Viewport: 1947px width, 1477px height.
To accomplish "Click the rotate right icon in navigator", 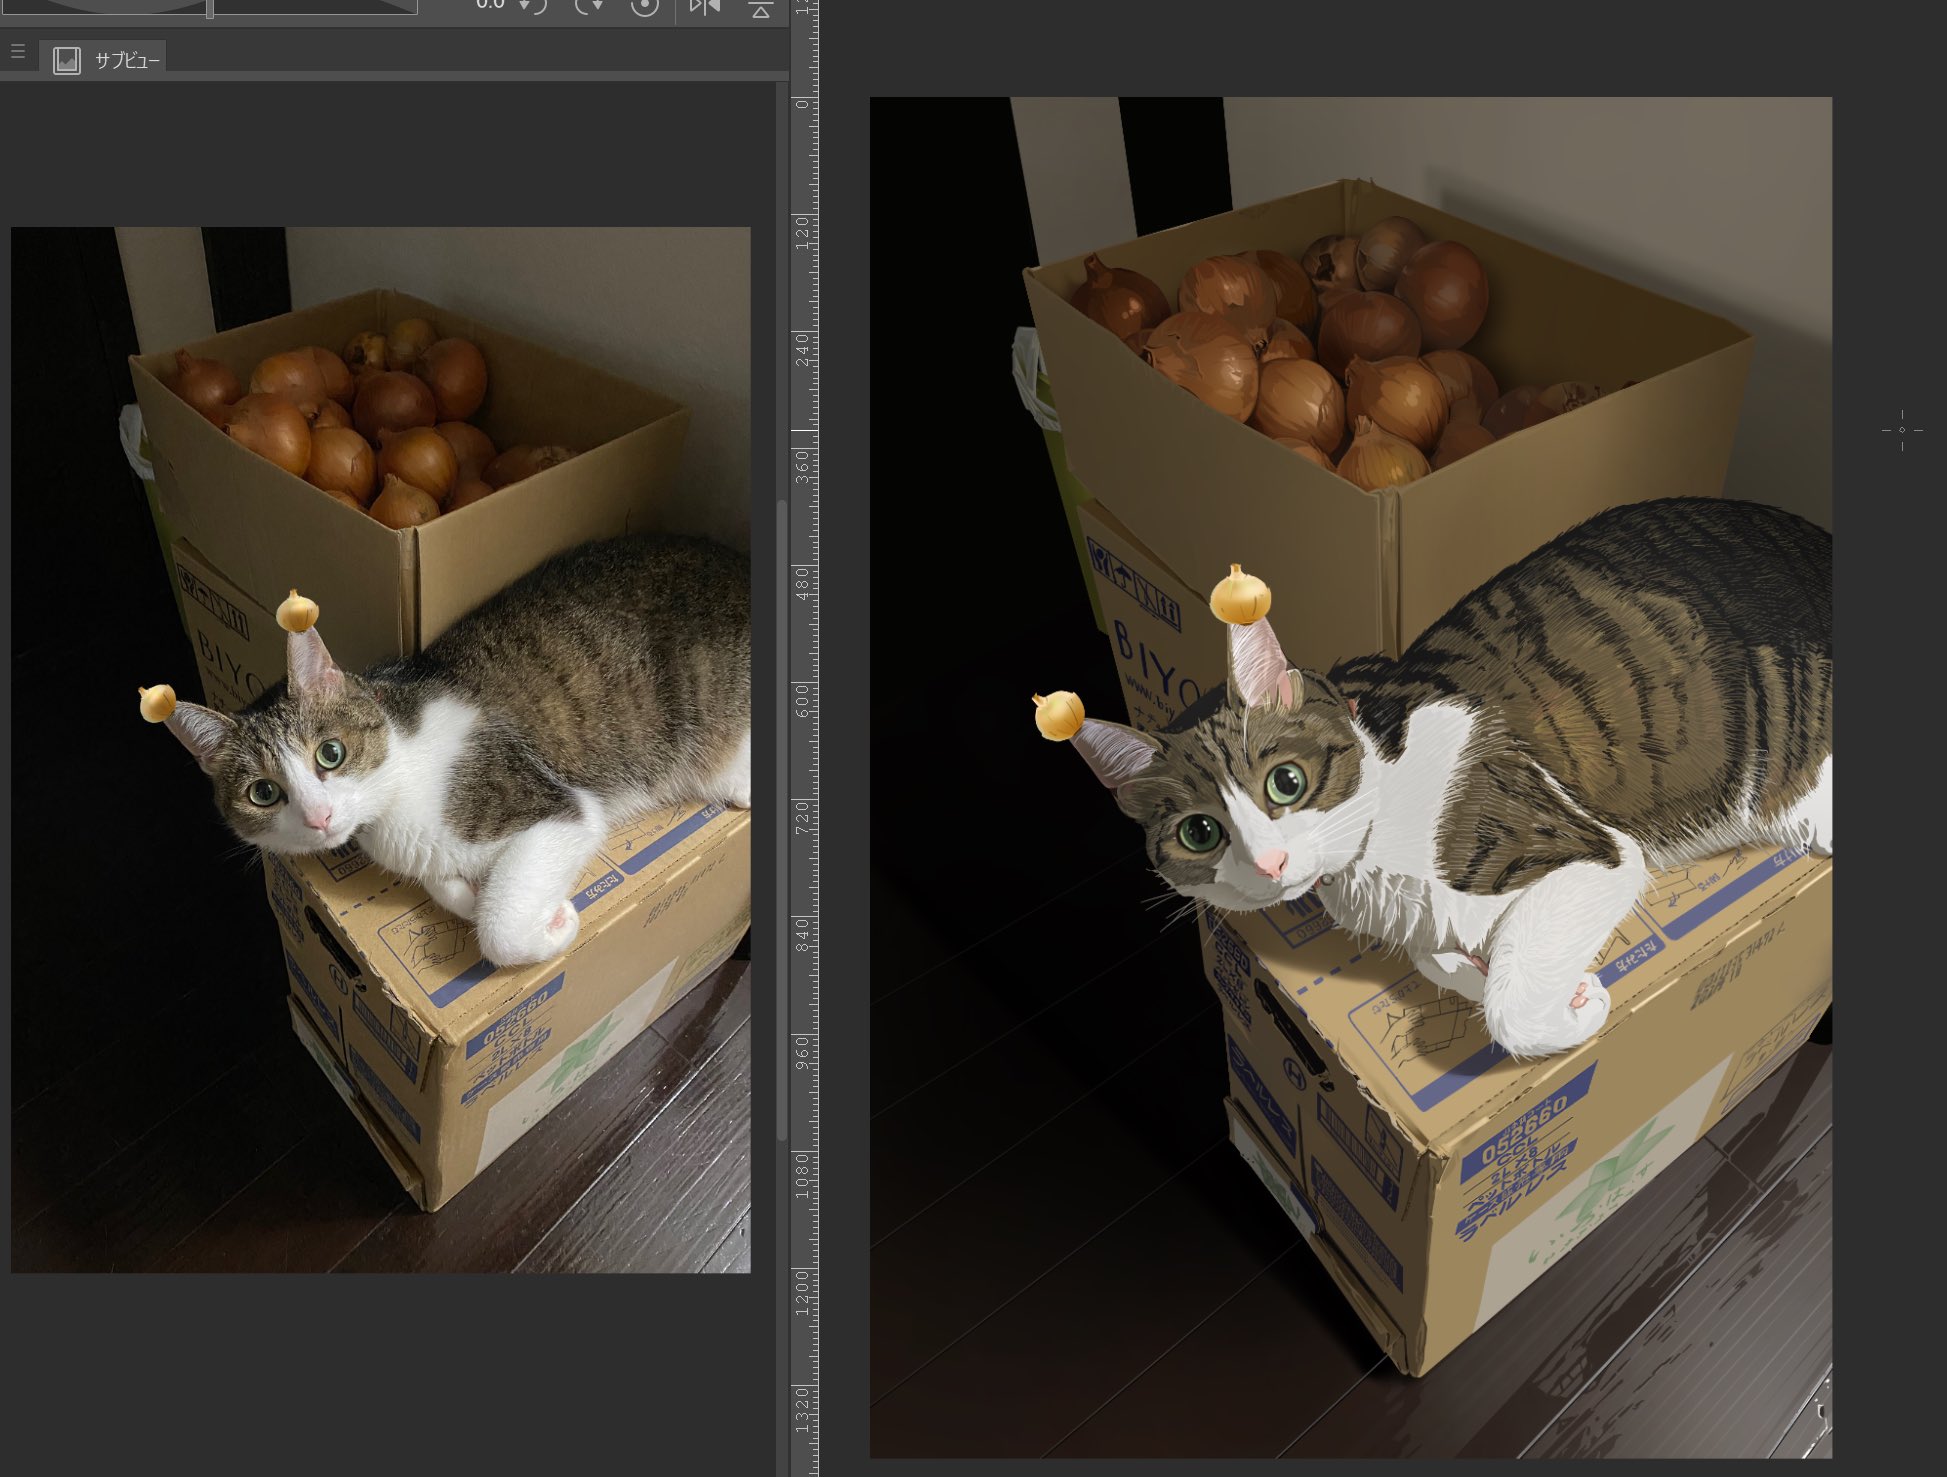I will [589, 8].
